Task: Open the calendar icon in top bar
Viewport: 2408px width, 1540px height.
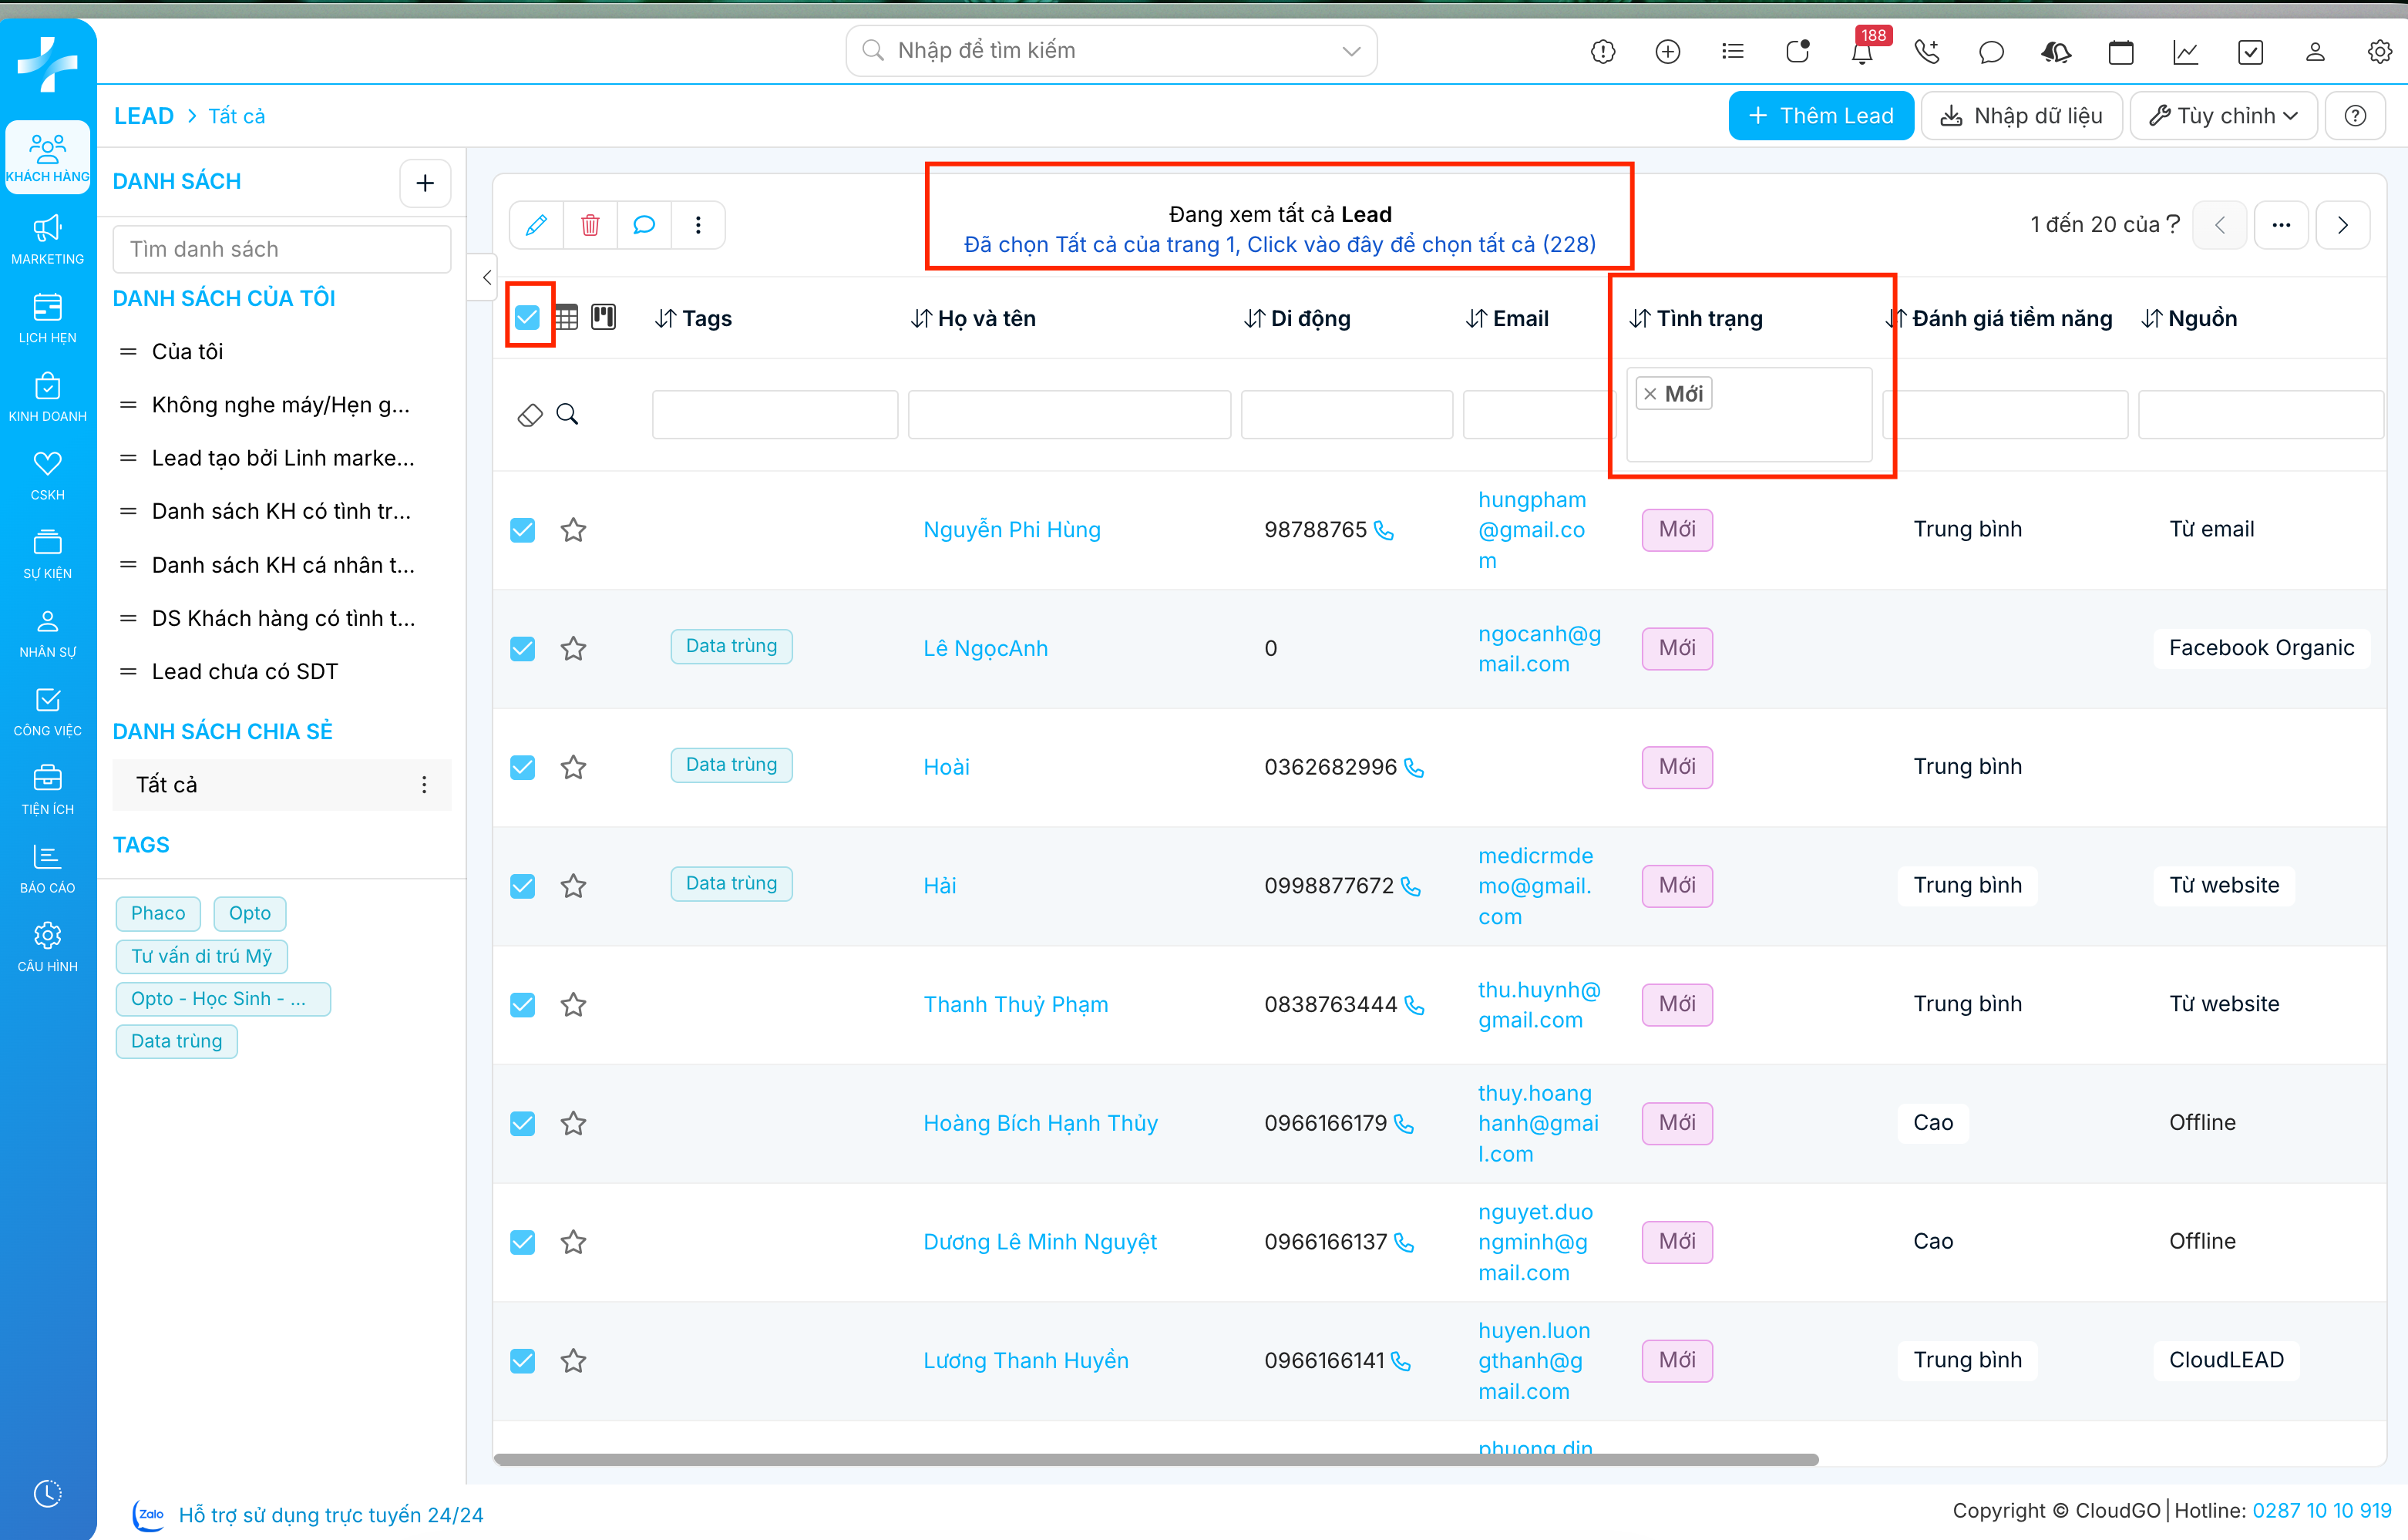Action: [2120, 52]
